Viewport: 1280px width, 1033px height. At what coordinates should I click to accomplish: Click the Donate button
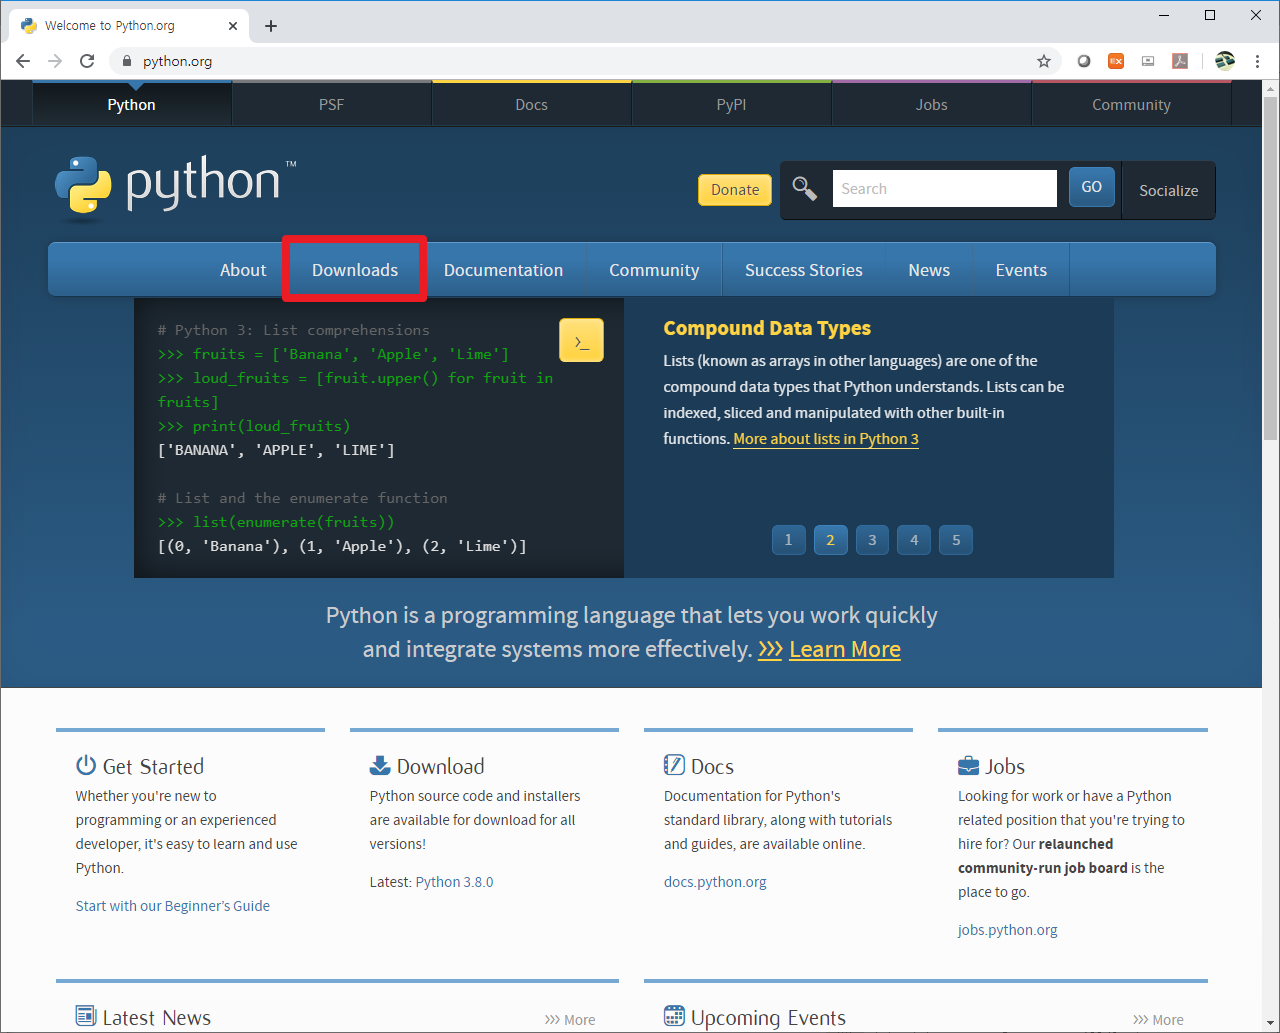click(x=735, y=189)
